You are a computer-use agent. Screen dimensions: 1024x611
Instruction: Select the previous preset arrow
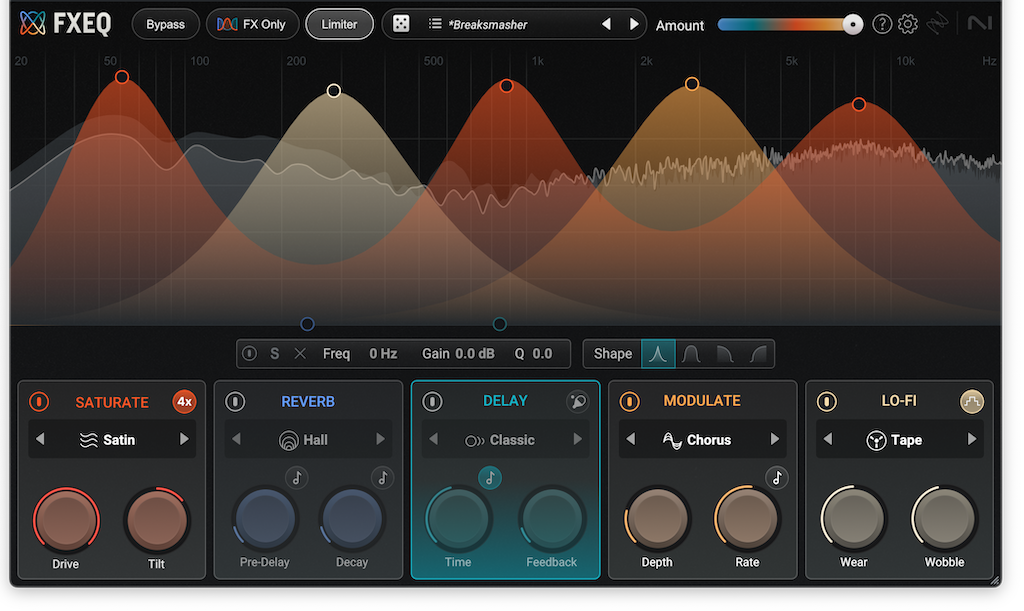[607, 24]
